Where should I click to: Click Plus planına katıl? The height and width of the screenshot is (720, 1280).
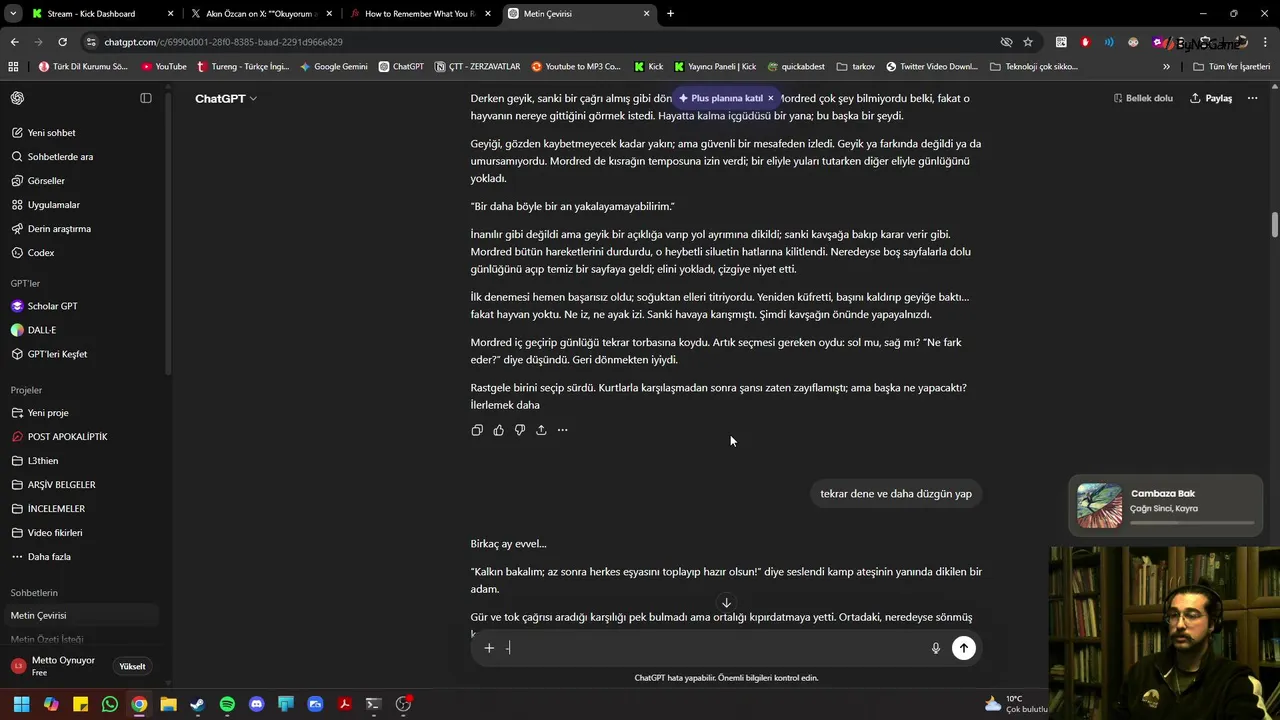tap(720, 98)
